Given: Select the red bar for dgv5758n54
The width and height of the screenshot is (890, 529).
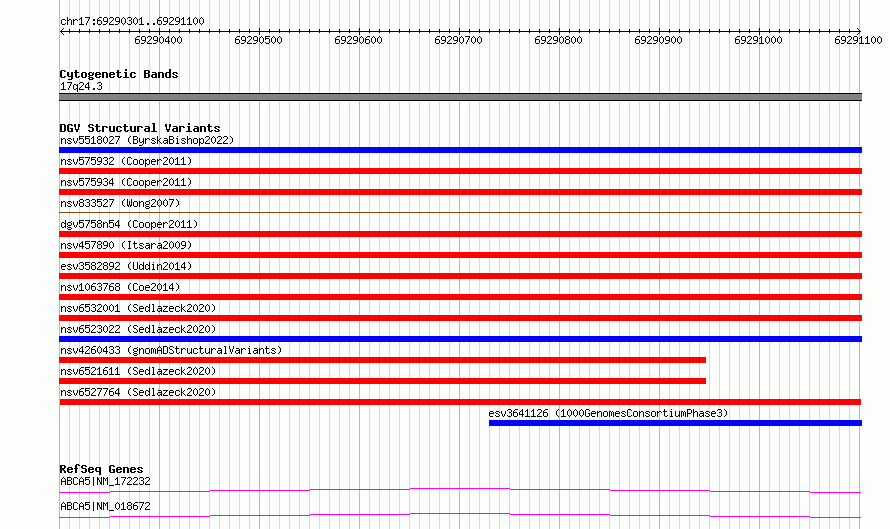Looking at the screenshot, I should pos(460,234).
